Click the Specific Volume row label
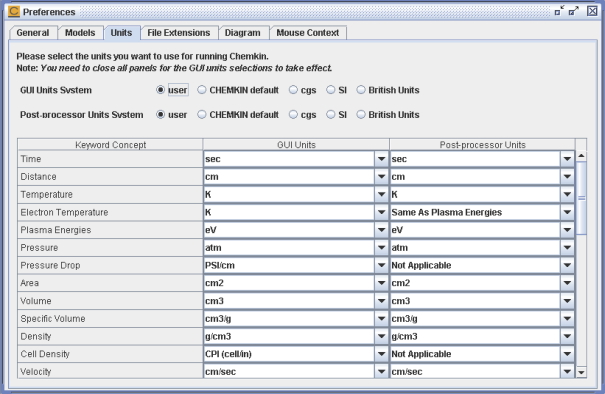This screenshot has height=394, width=605. (52, 319)
